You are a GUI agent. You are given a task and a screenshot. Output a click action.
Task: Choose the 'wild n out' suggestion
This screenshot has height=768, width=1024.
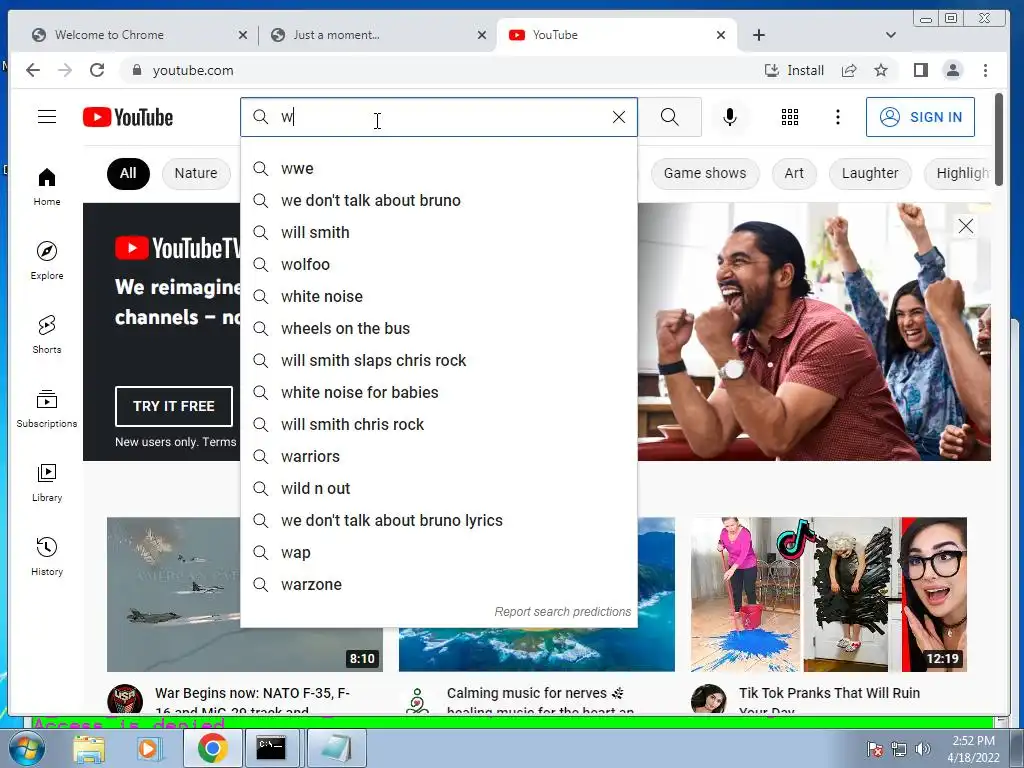click(x=439, y=488)
